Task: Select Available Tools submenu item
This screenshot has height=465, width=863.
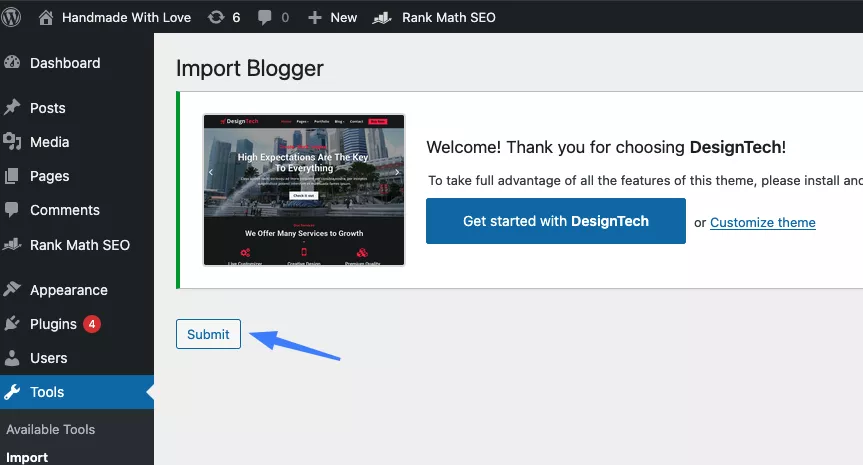Action: click(x=50, y=429)
